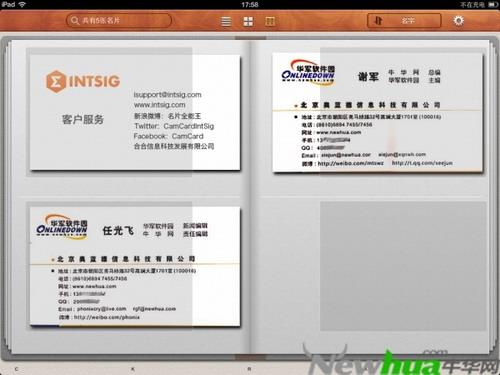Click isupport@intsig.com email on INTSIG card
The width and height of the screenshot is (500, 375).
click(167, 95)
